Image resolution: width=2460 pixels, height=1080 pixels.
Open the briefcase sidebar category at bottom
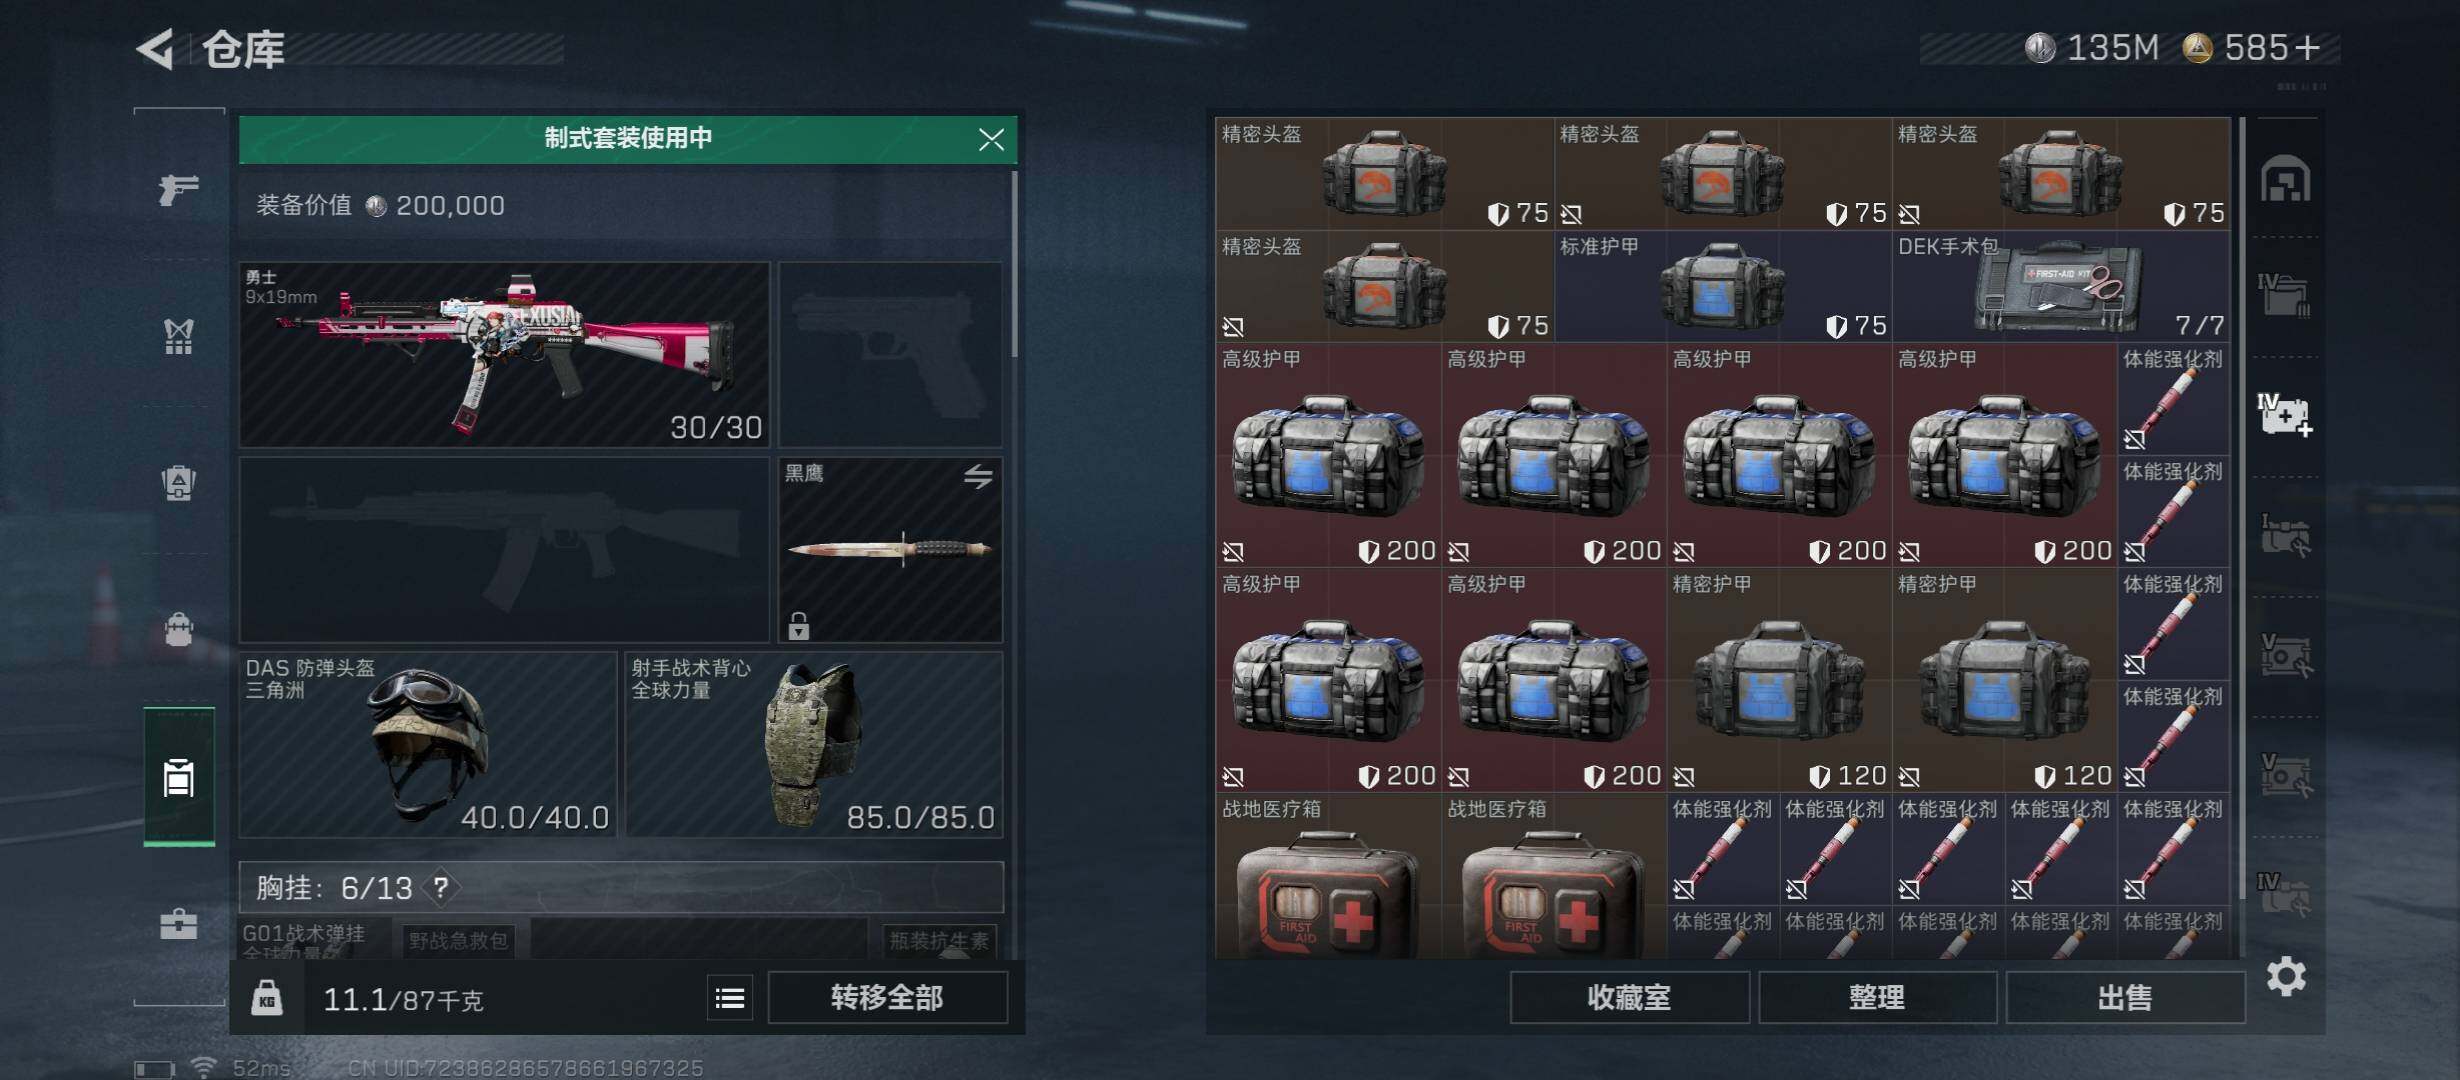[178, 923]
